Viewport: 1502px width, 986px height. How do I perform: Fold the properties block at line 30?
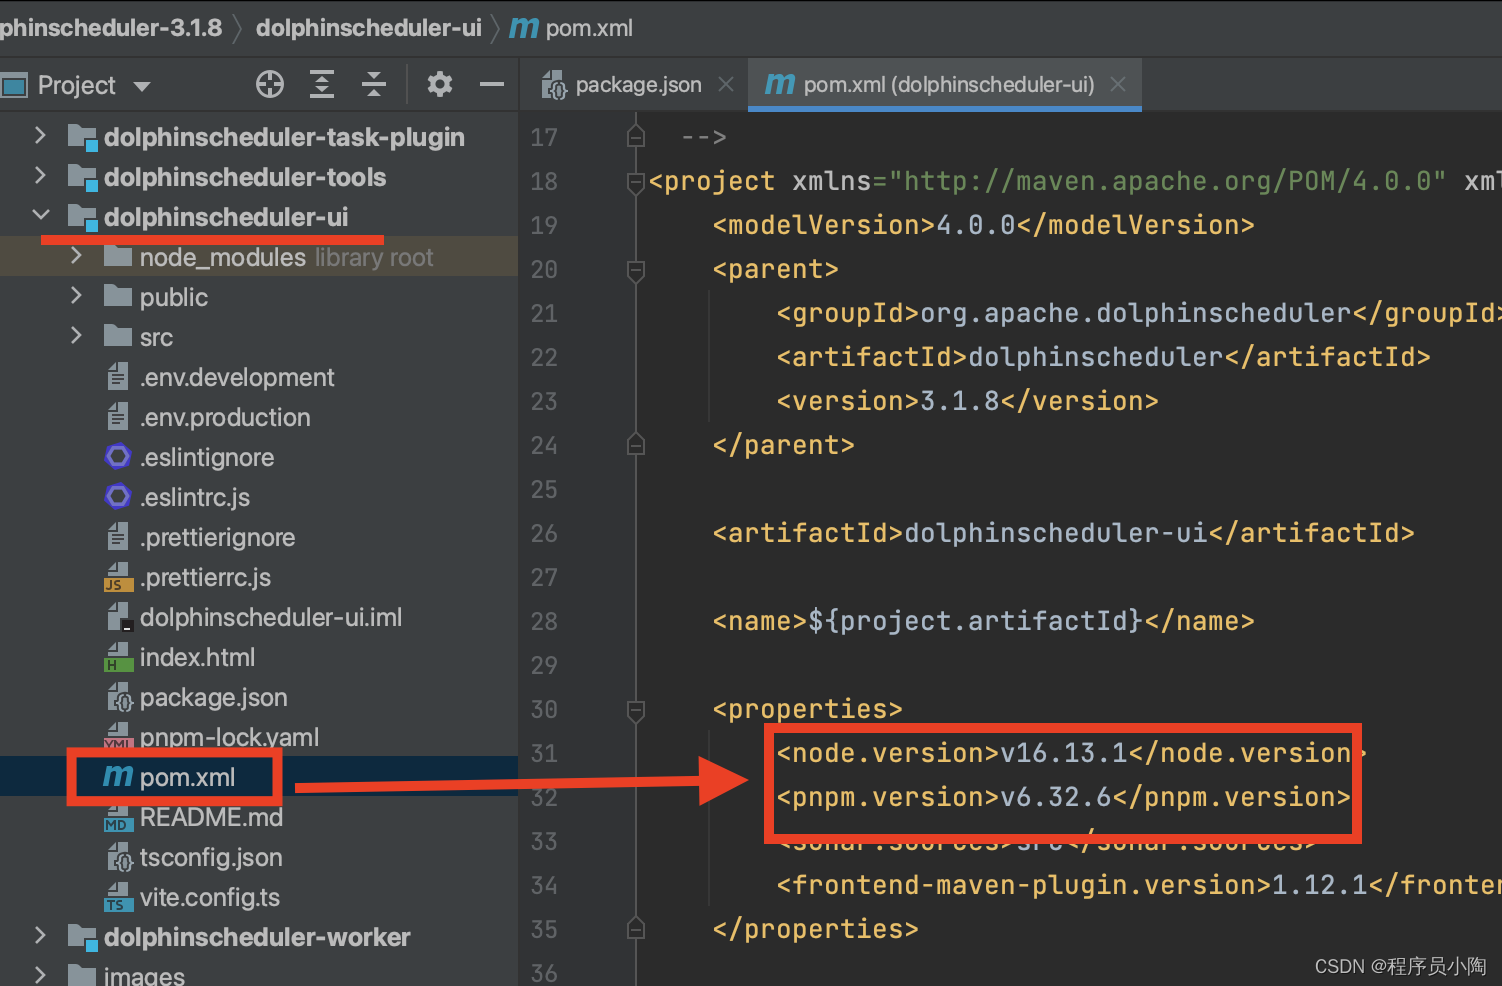point(635,710)
